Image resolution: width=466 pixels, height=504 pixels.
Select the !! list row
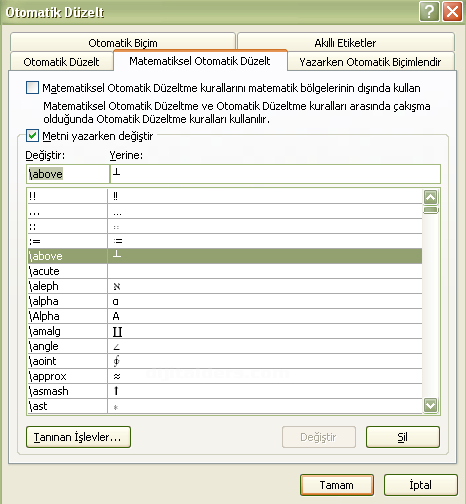[225, 196]
